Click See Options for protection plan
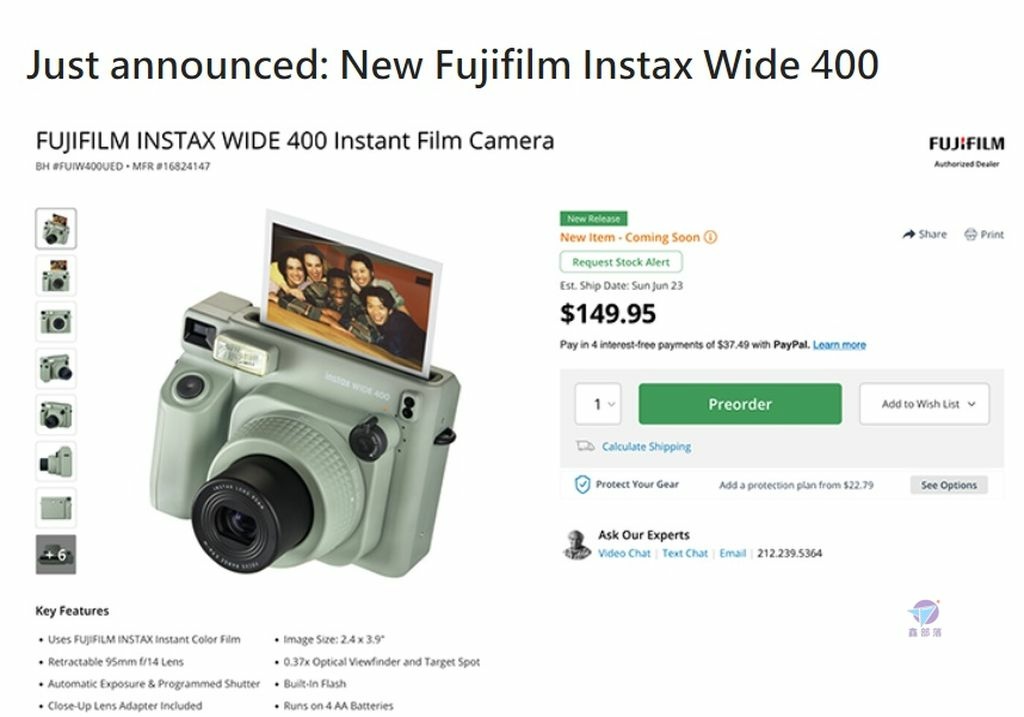Viewport: 1024px width, 717px height. click(949, 485)
